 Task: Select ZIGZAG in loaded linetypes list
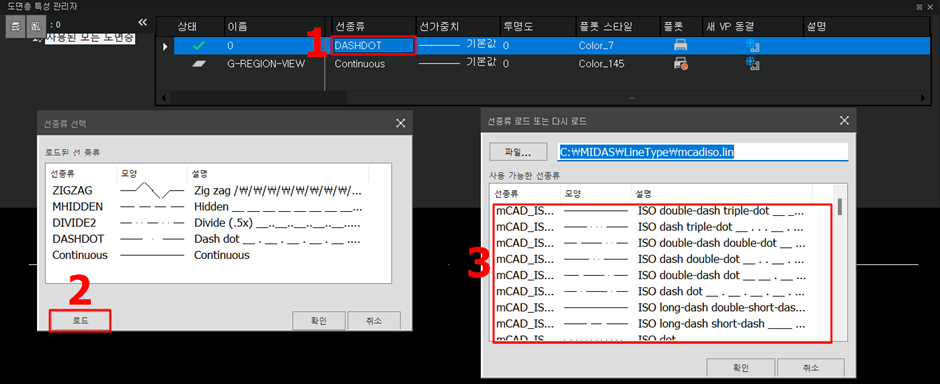(207, 191)
